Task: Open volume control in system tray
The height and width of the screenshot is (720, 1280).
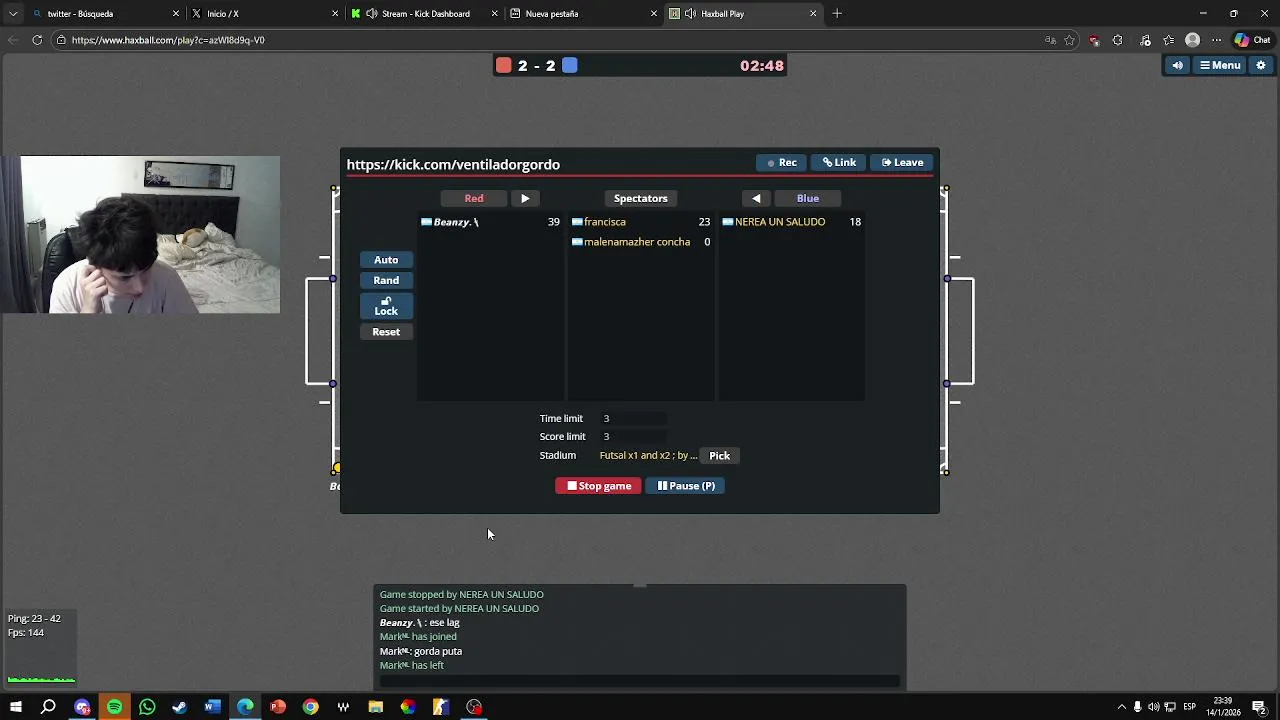Action: click(x=1154, y=707)
